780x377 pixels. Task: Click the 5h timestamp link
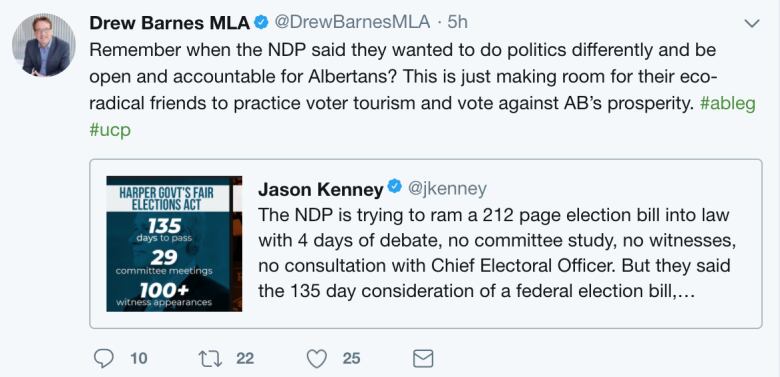[458, 22]
